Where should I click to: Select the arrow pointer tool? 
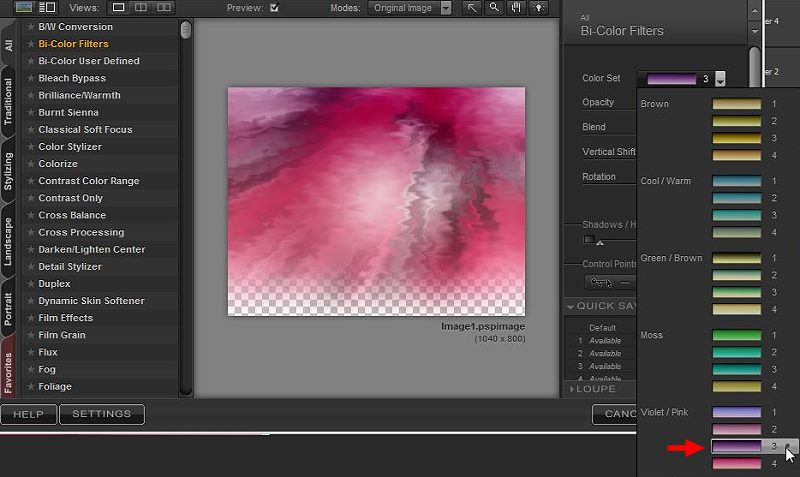pyautogui.click(x=474, y=8)
